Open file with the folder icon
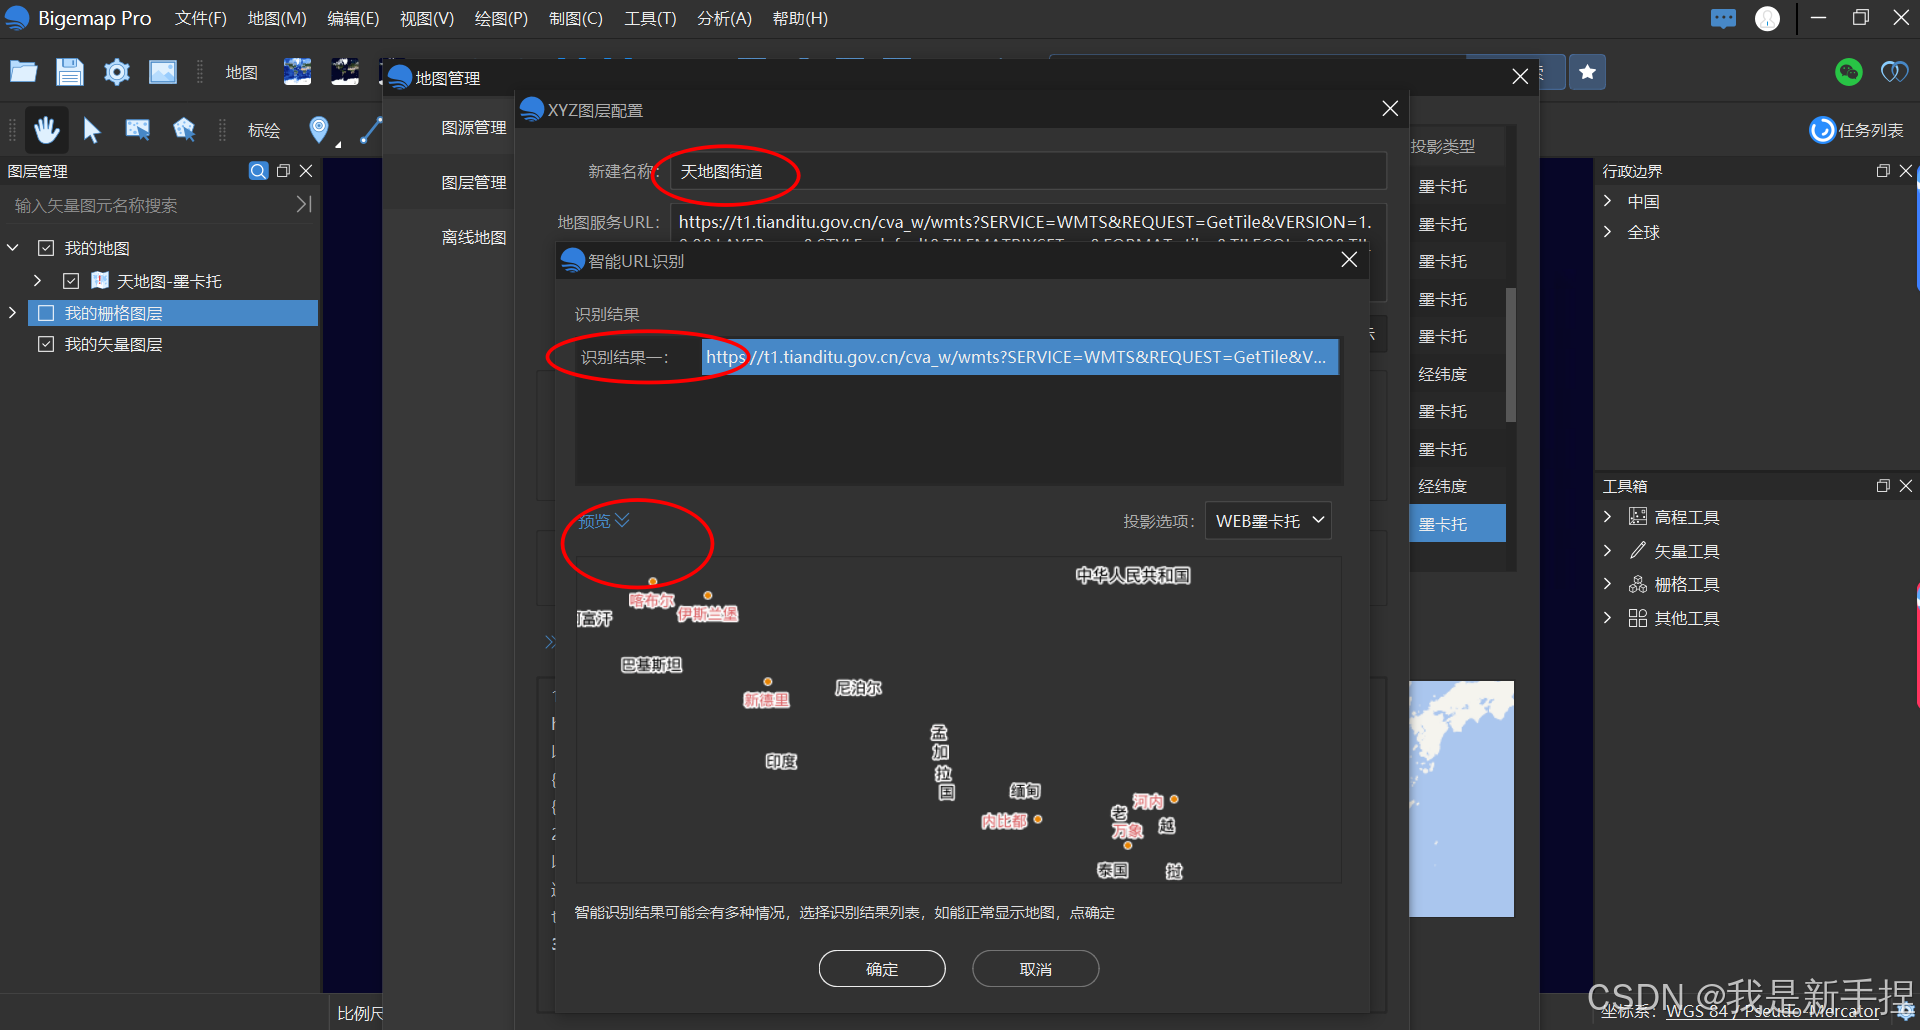Image resolution: width=1920 pixels, height=1030 pixels. point(24,72)
